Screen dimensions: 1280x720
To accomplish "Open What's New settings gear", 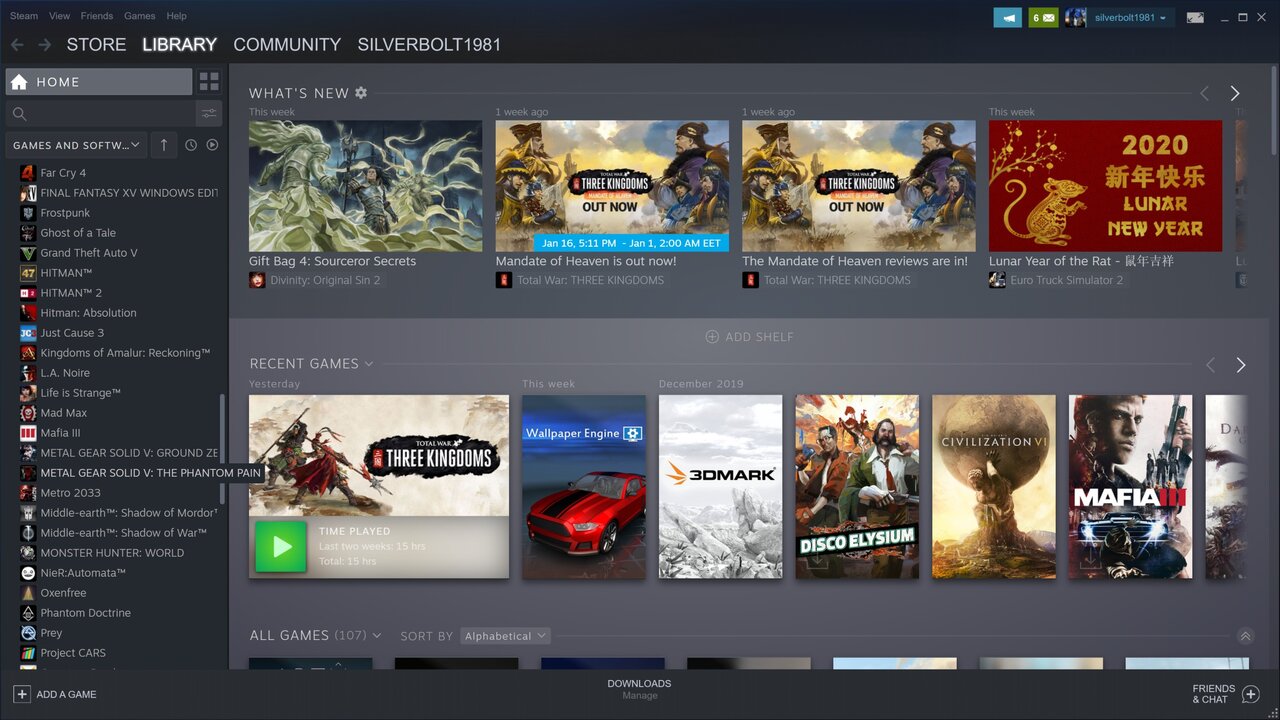I will [x=361, y=93].
